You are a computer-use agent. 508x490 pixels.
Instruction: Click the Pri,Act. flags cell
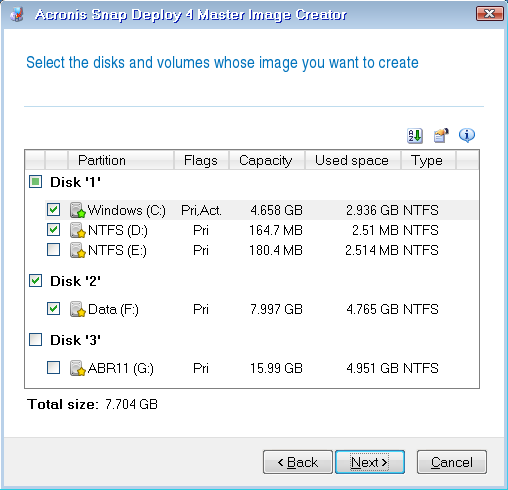(x=201, y=210)
